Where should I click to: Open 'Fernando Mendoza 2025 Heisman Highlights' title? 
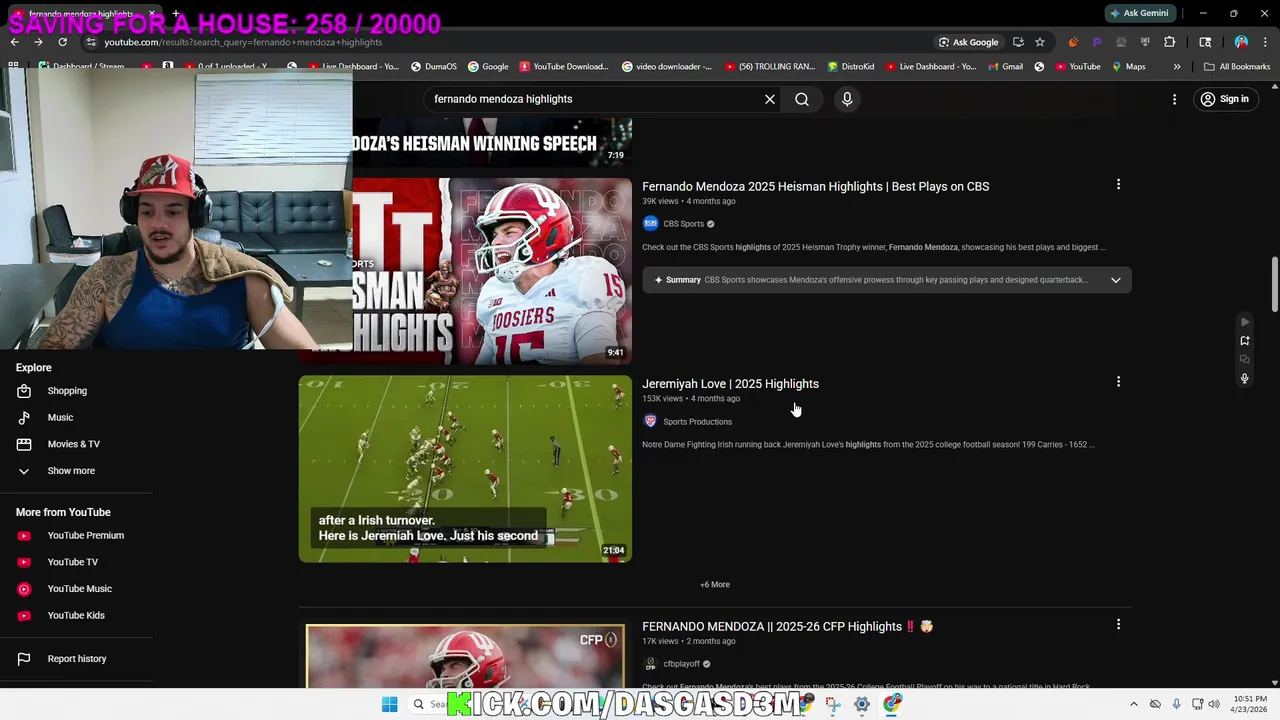(x=815, y=186)
